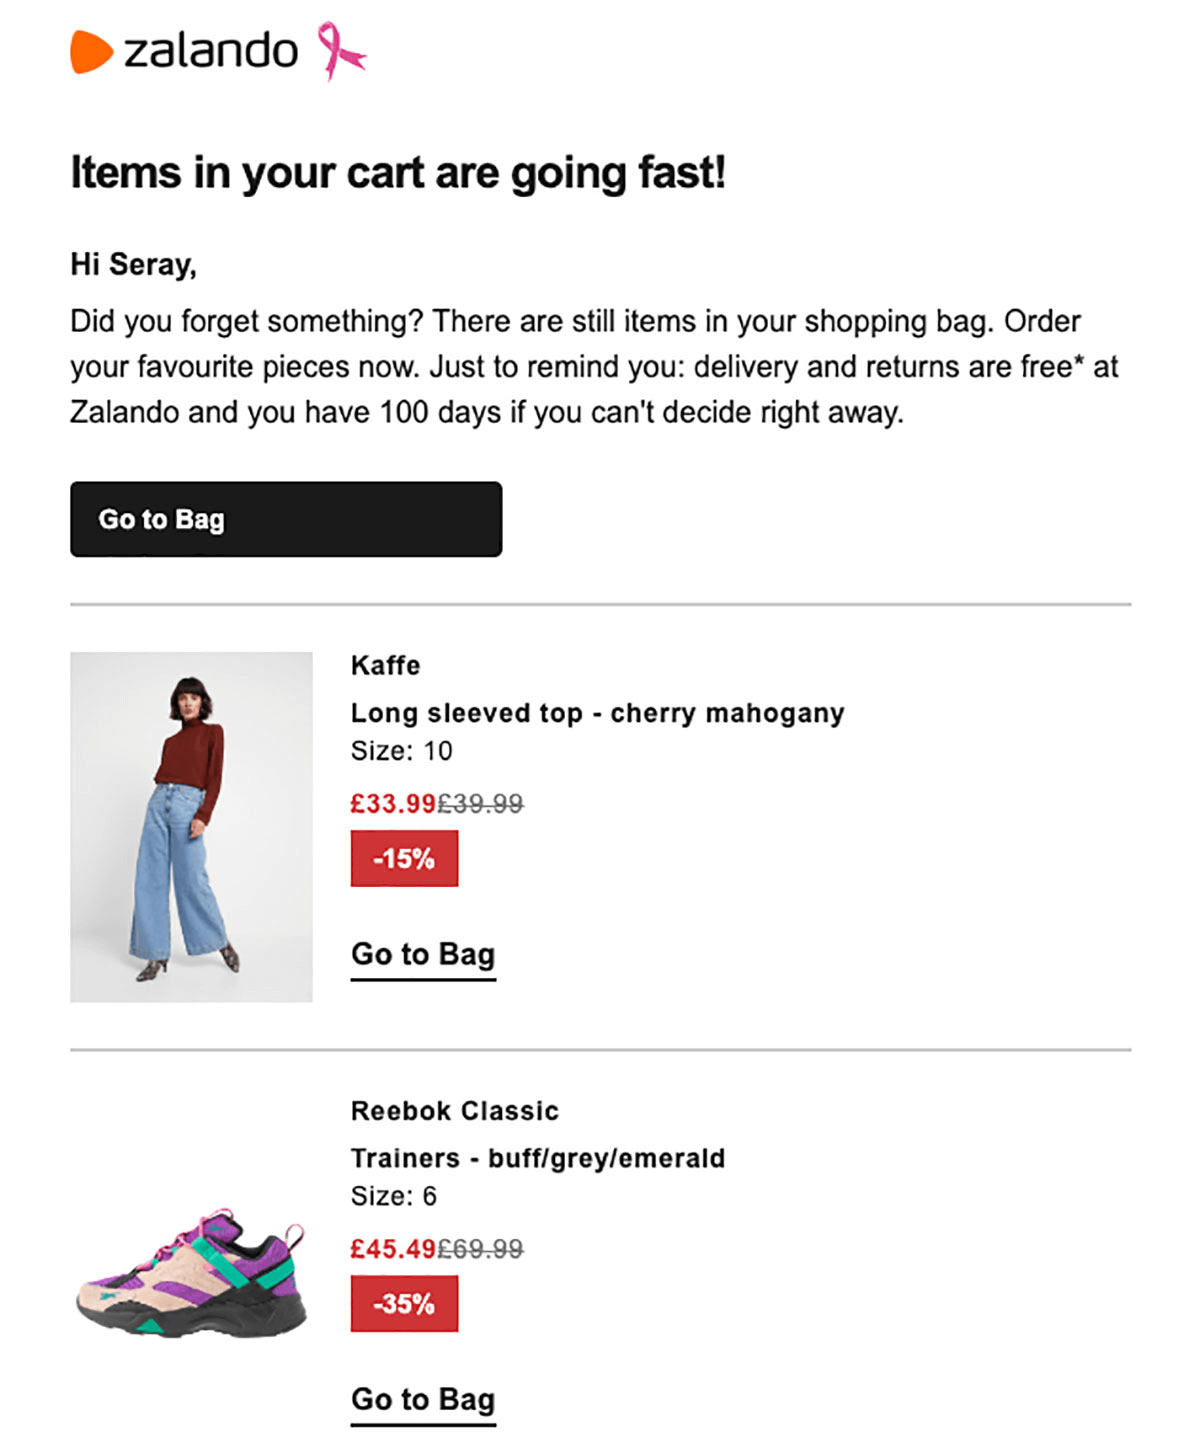This screenshot has width=1200, height=1448.
Task: Open the long sleeved top cherry mahogany listing
Action: pos(597,712)
